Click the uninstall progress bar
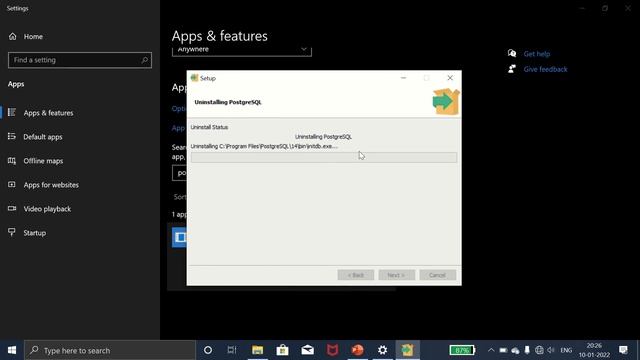 click(x=324, y=158)
